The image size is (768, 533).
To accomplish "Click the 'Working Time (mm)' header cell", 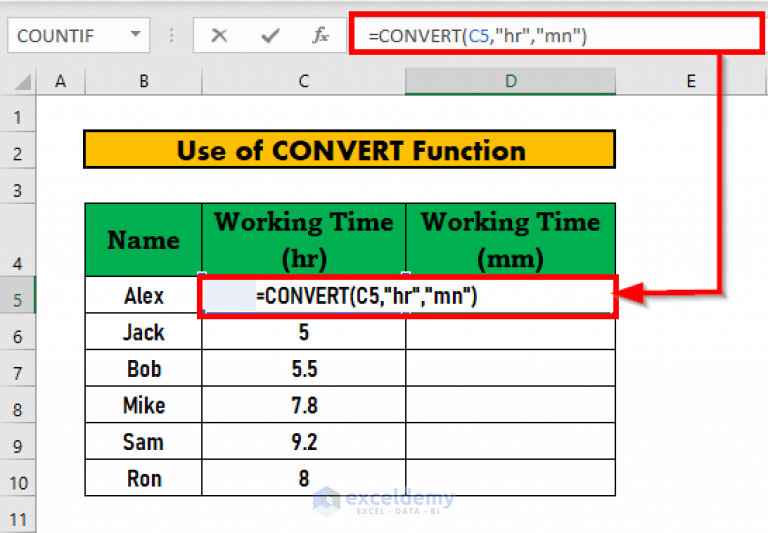I will coord(510,240).
